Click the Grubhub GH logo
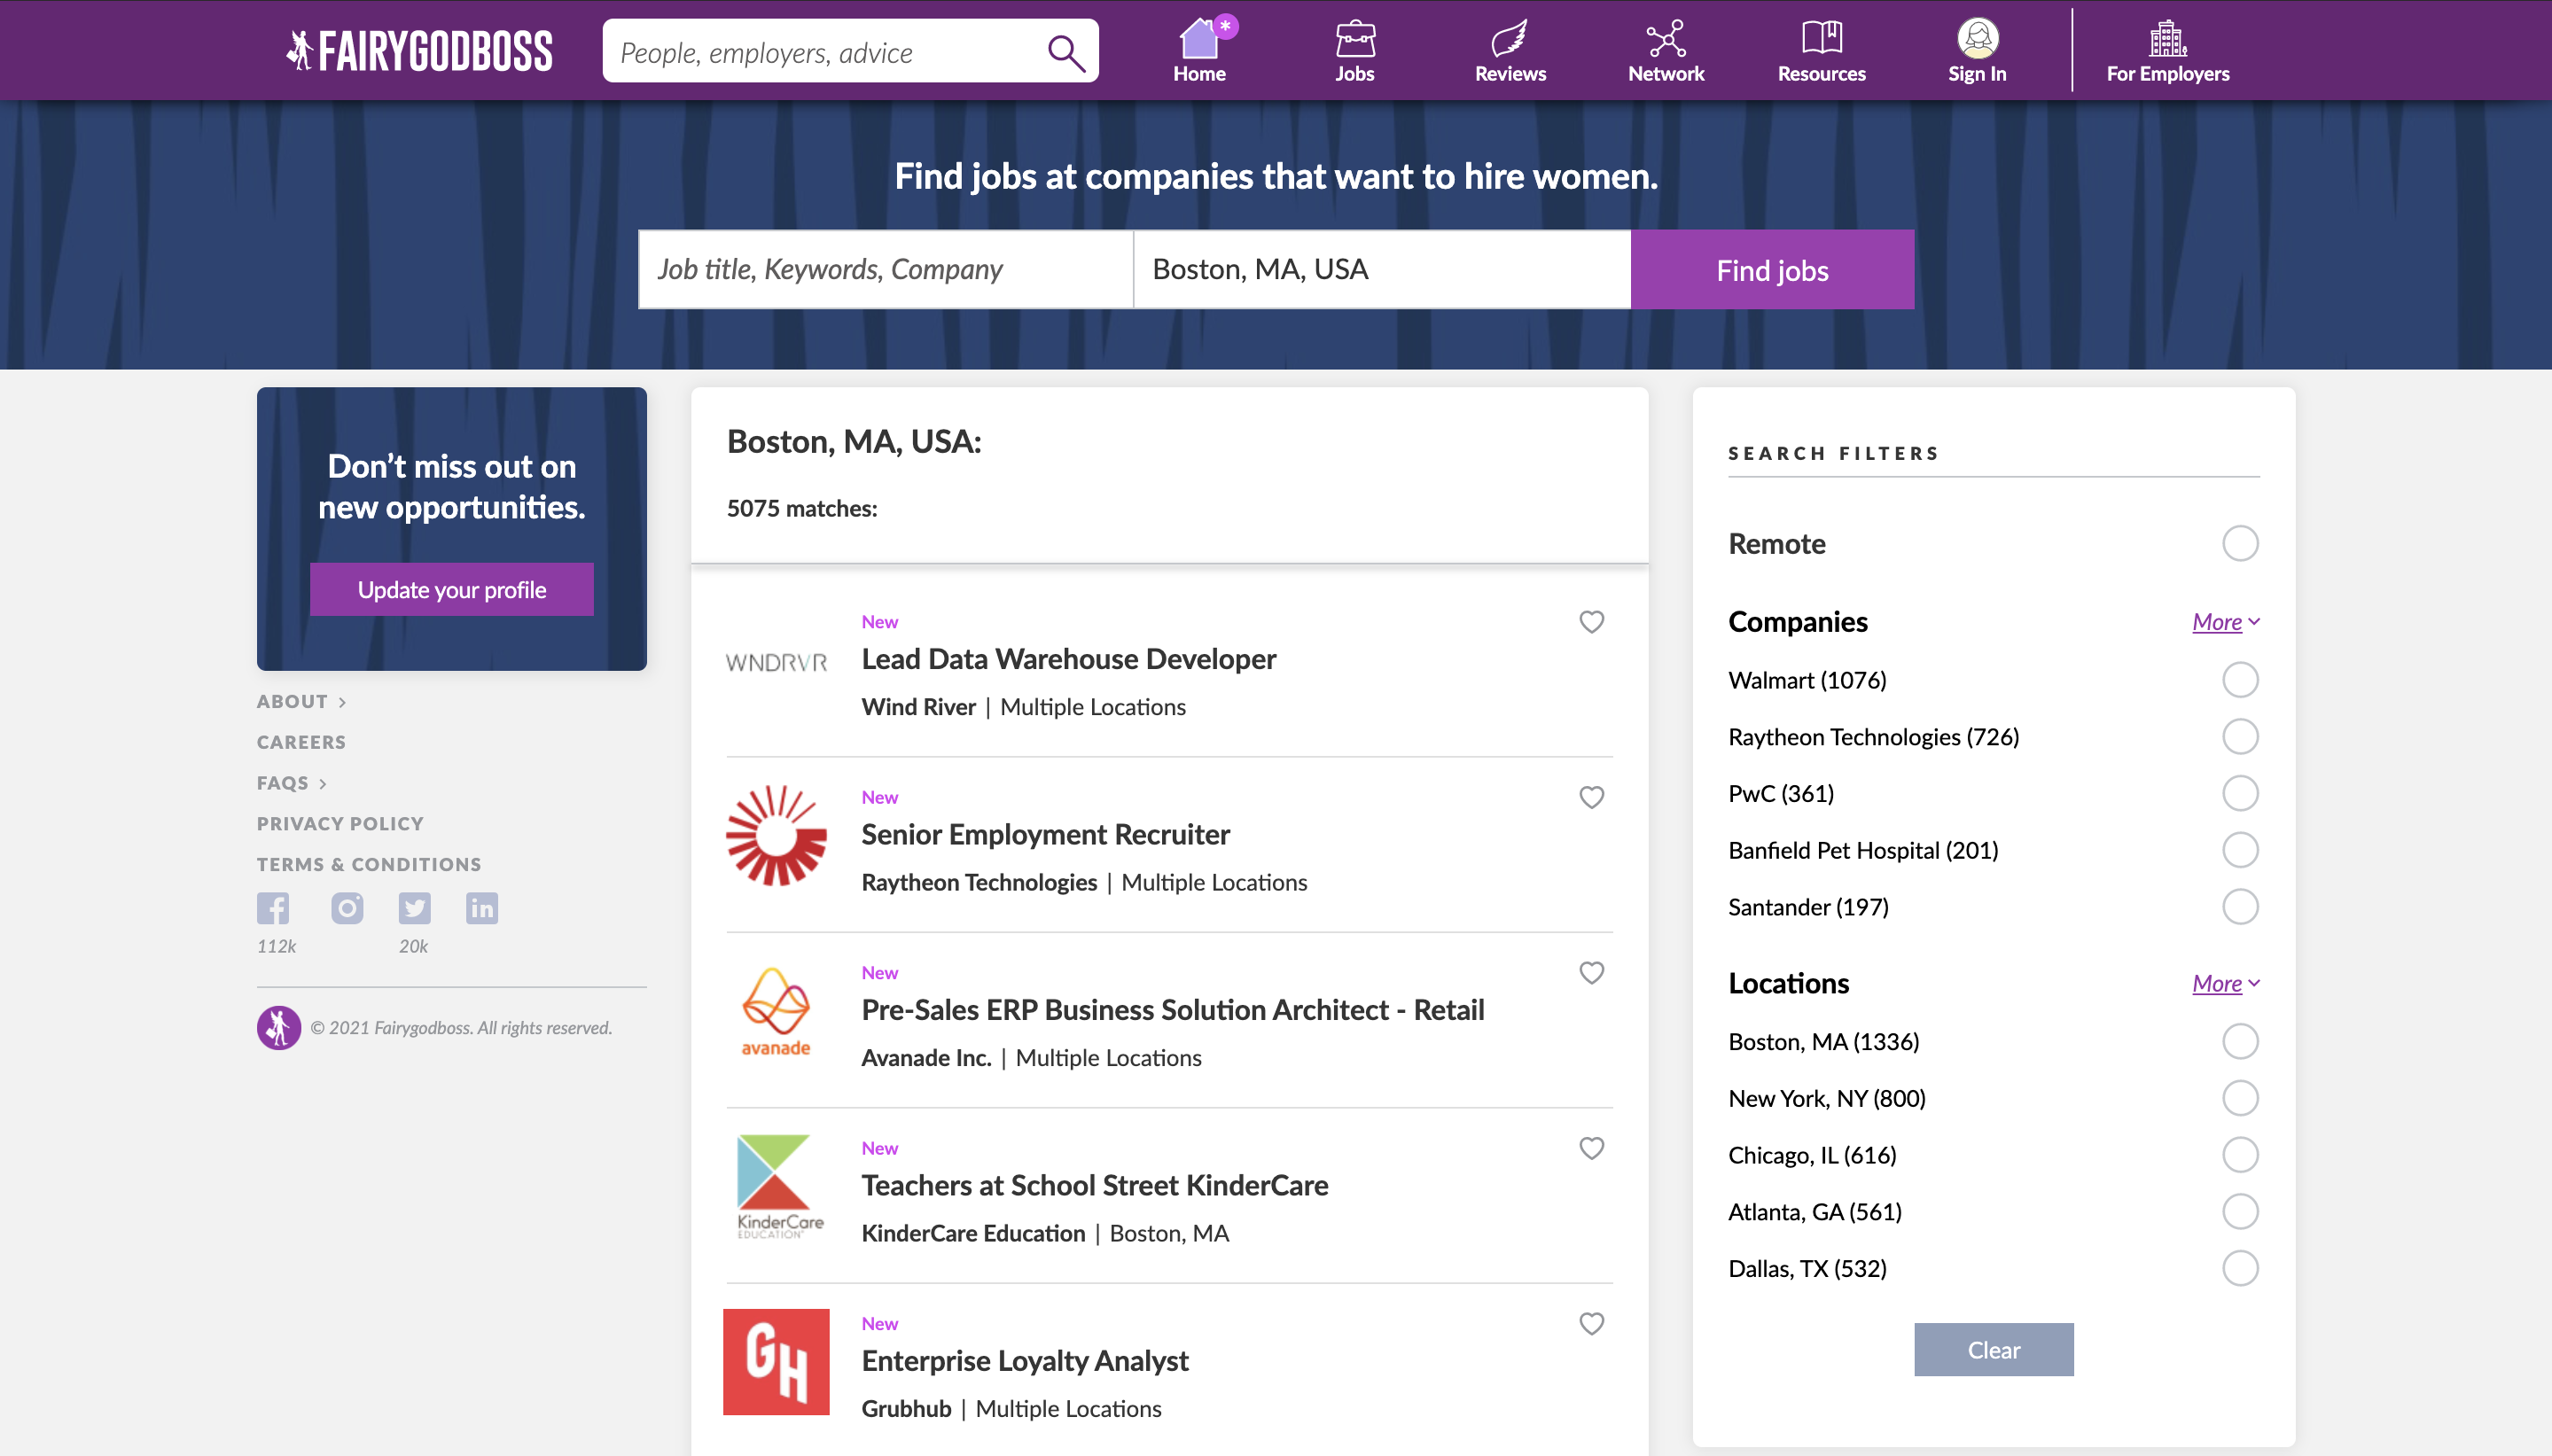 point(776,1362)
